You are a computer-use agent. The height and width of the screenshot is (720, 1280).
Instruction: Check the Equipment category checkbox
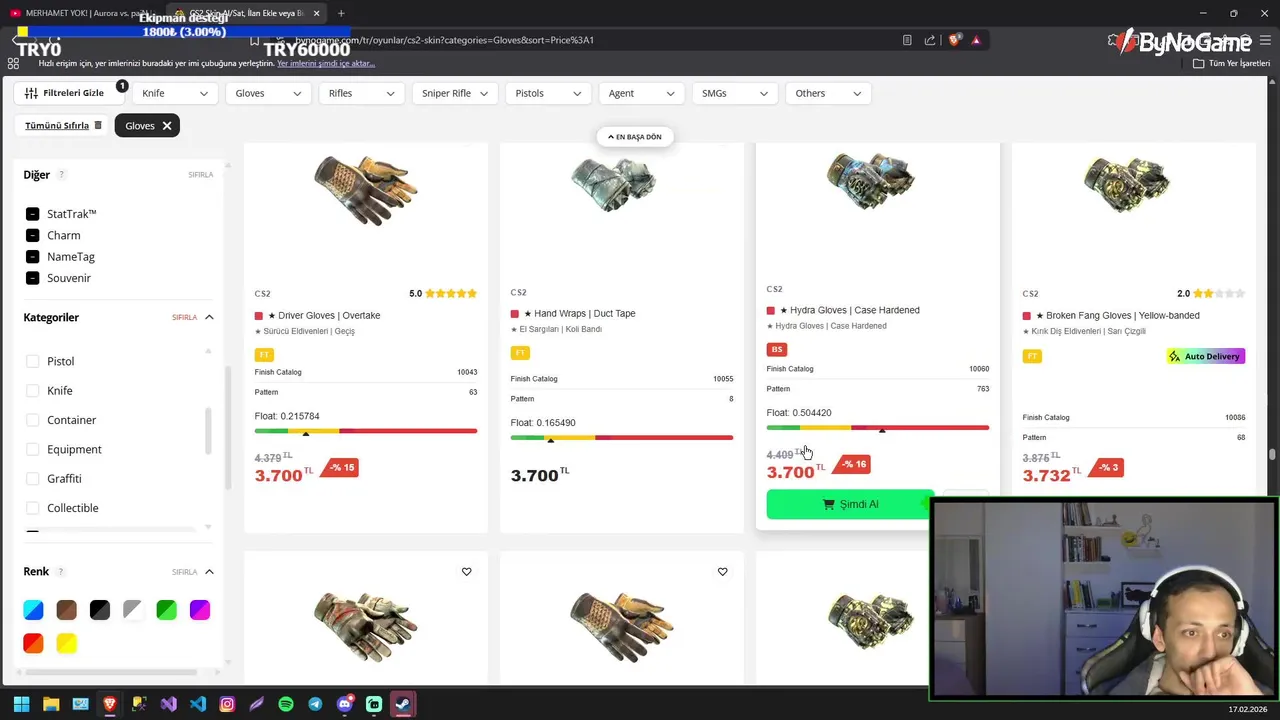point(33,449)
